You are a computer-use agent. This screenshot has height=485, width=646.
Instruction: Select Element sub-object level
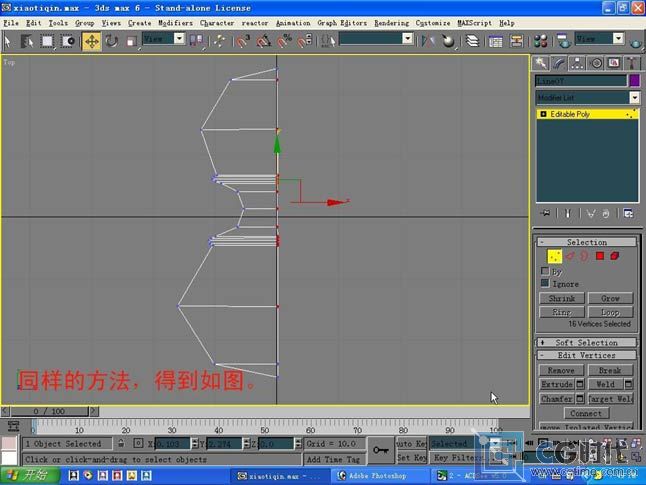tap(615, 256)
